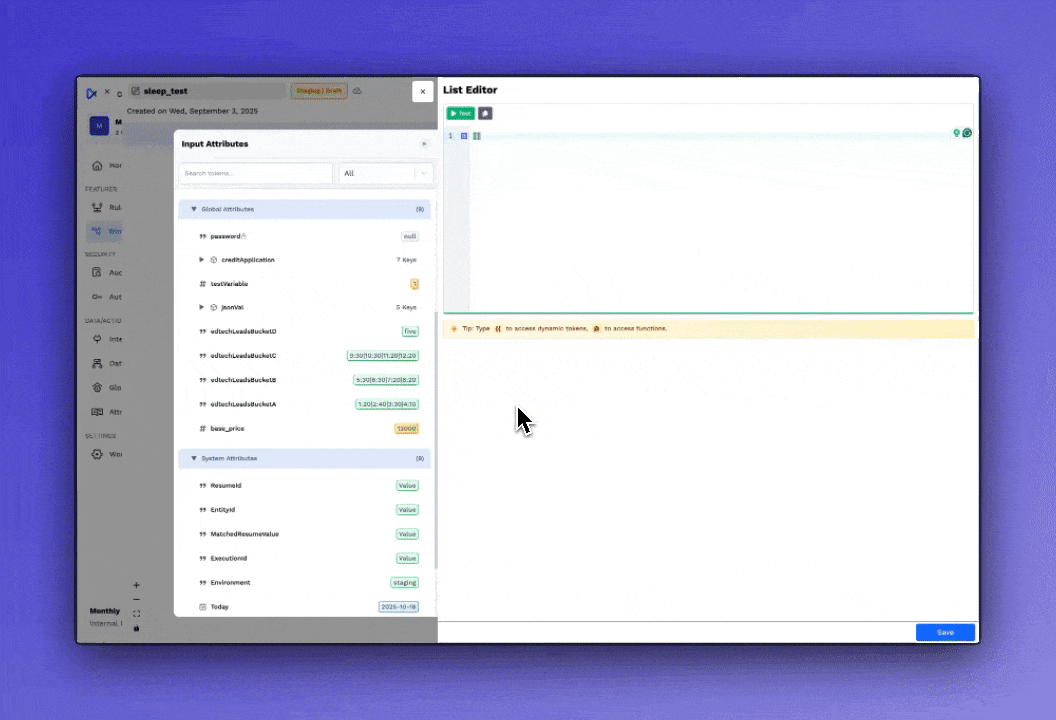The height and width of the screenshot is (720, 1056).
Task: Collapse the System Attributes section
Action: click(x=194, y=459)
